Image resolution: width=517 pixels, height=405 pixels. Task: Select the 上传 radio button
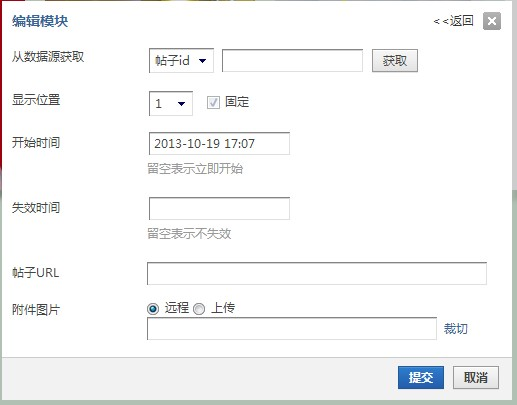coord(199,309)
